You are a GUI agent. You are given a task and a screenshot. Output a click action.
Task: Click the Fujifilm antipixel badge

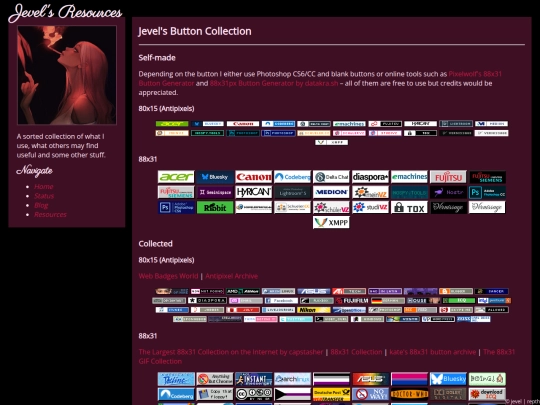352,301
